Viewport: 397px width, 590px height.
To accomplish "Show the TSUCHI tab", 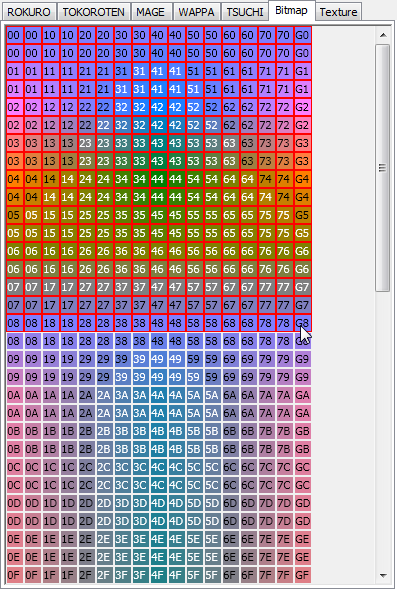I will (x=245, y=12).
